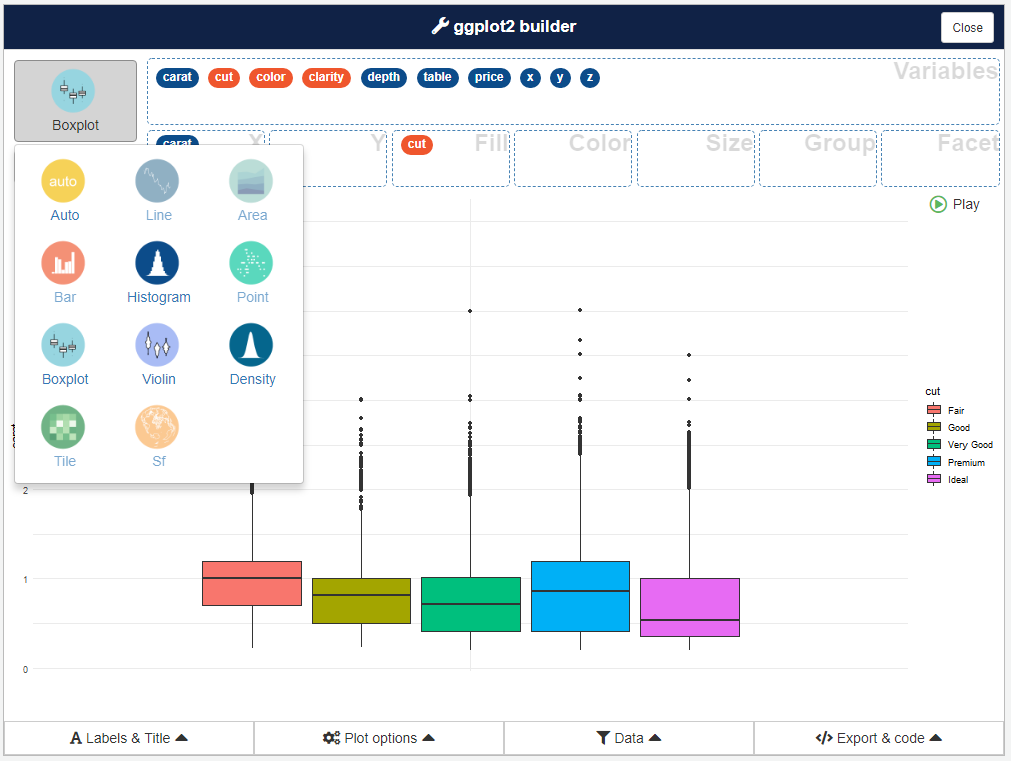Screen dimensions: 1011x761
Task: Choose the Tile chart type
Action: tap(64, 428)
